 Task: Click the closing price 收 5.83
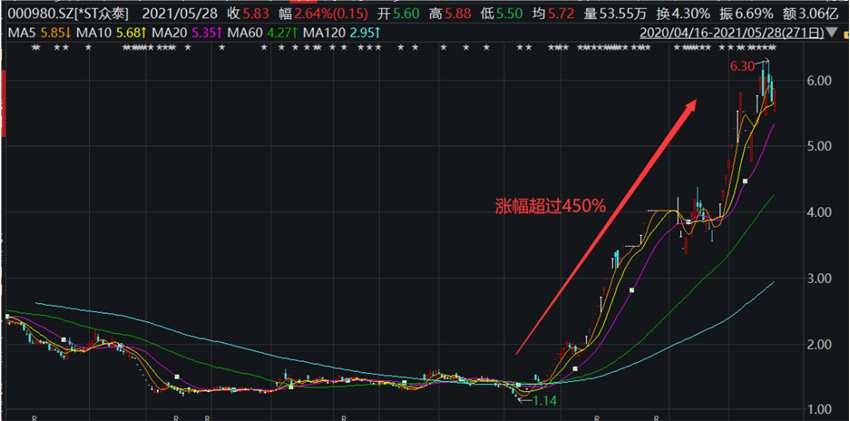[x=249, y=12]
